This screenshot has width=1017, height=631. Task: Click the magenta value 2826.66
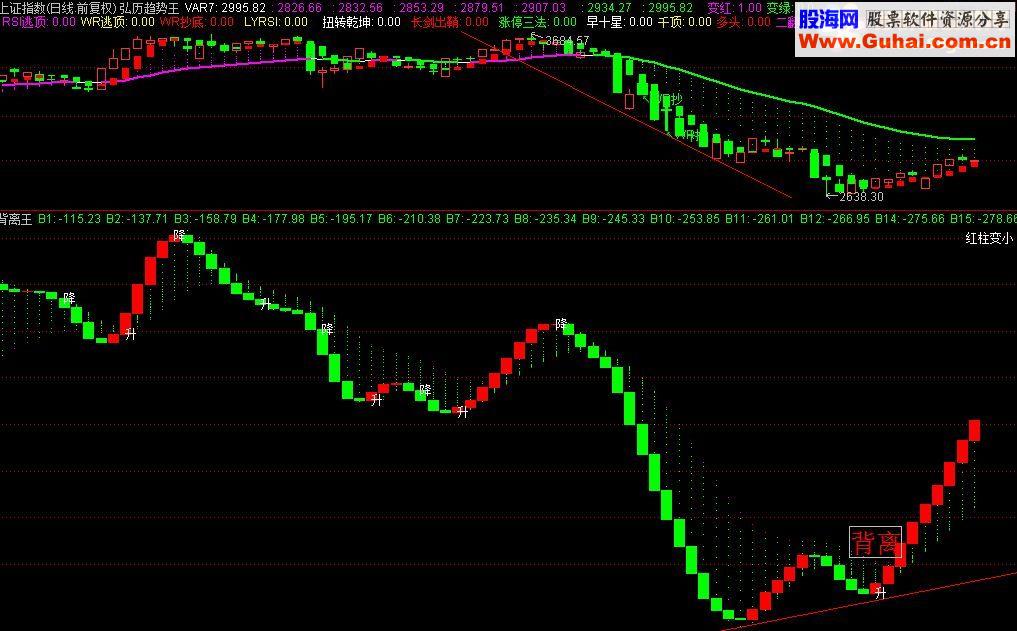tap(299, 8)
